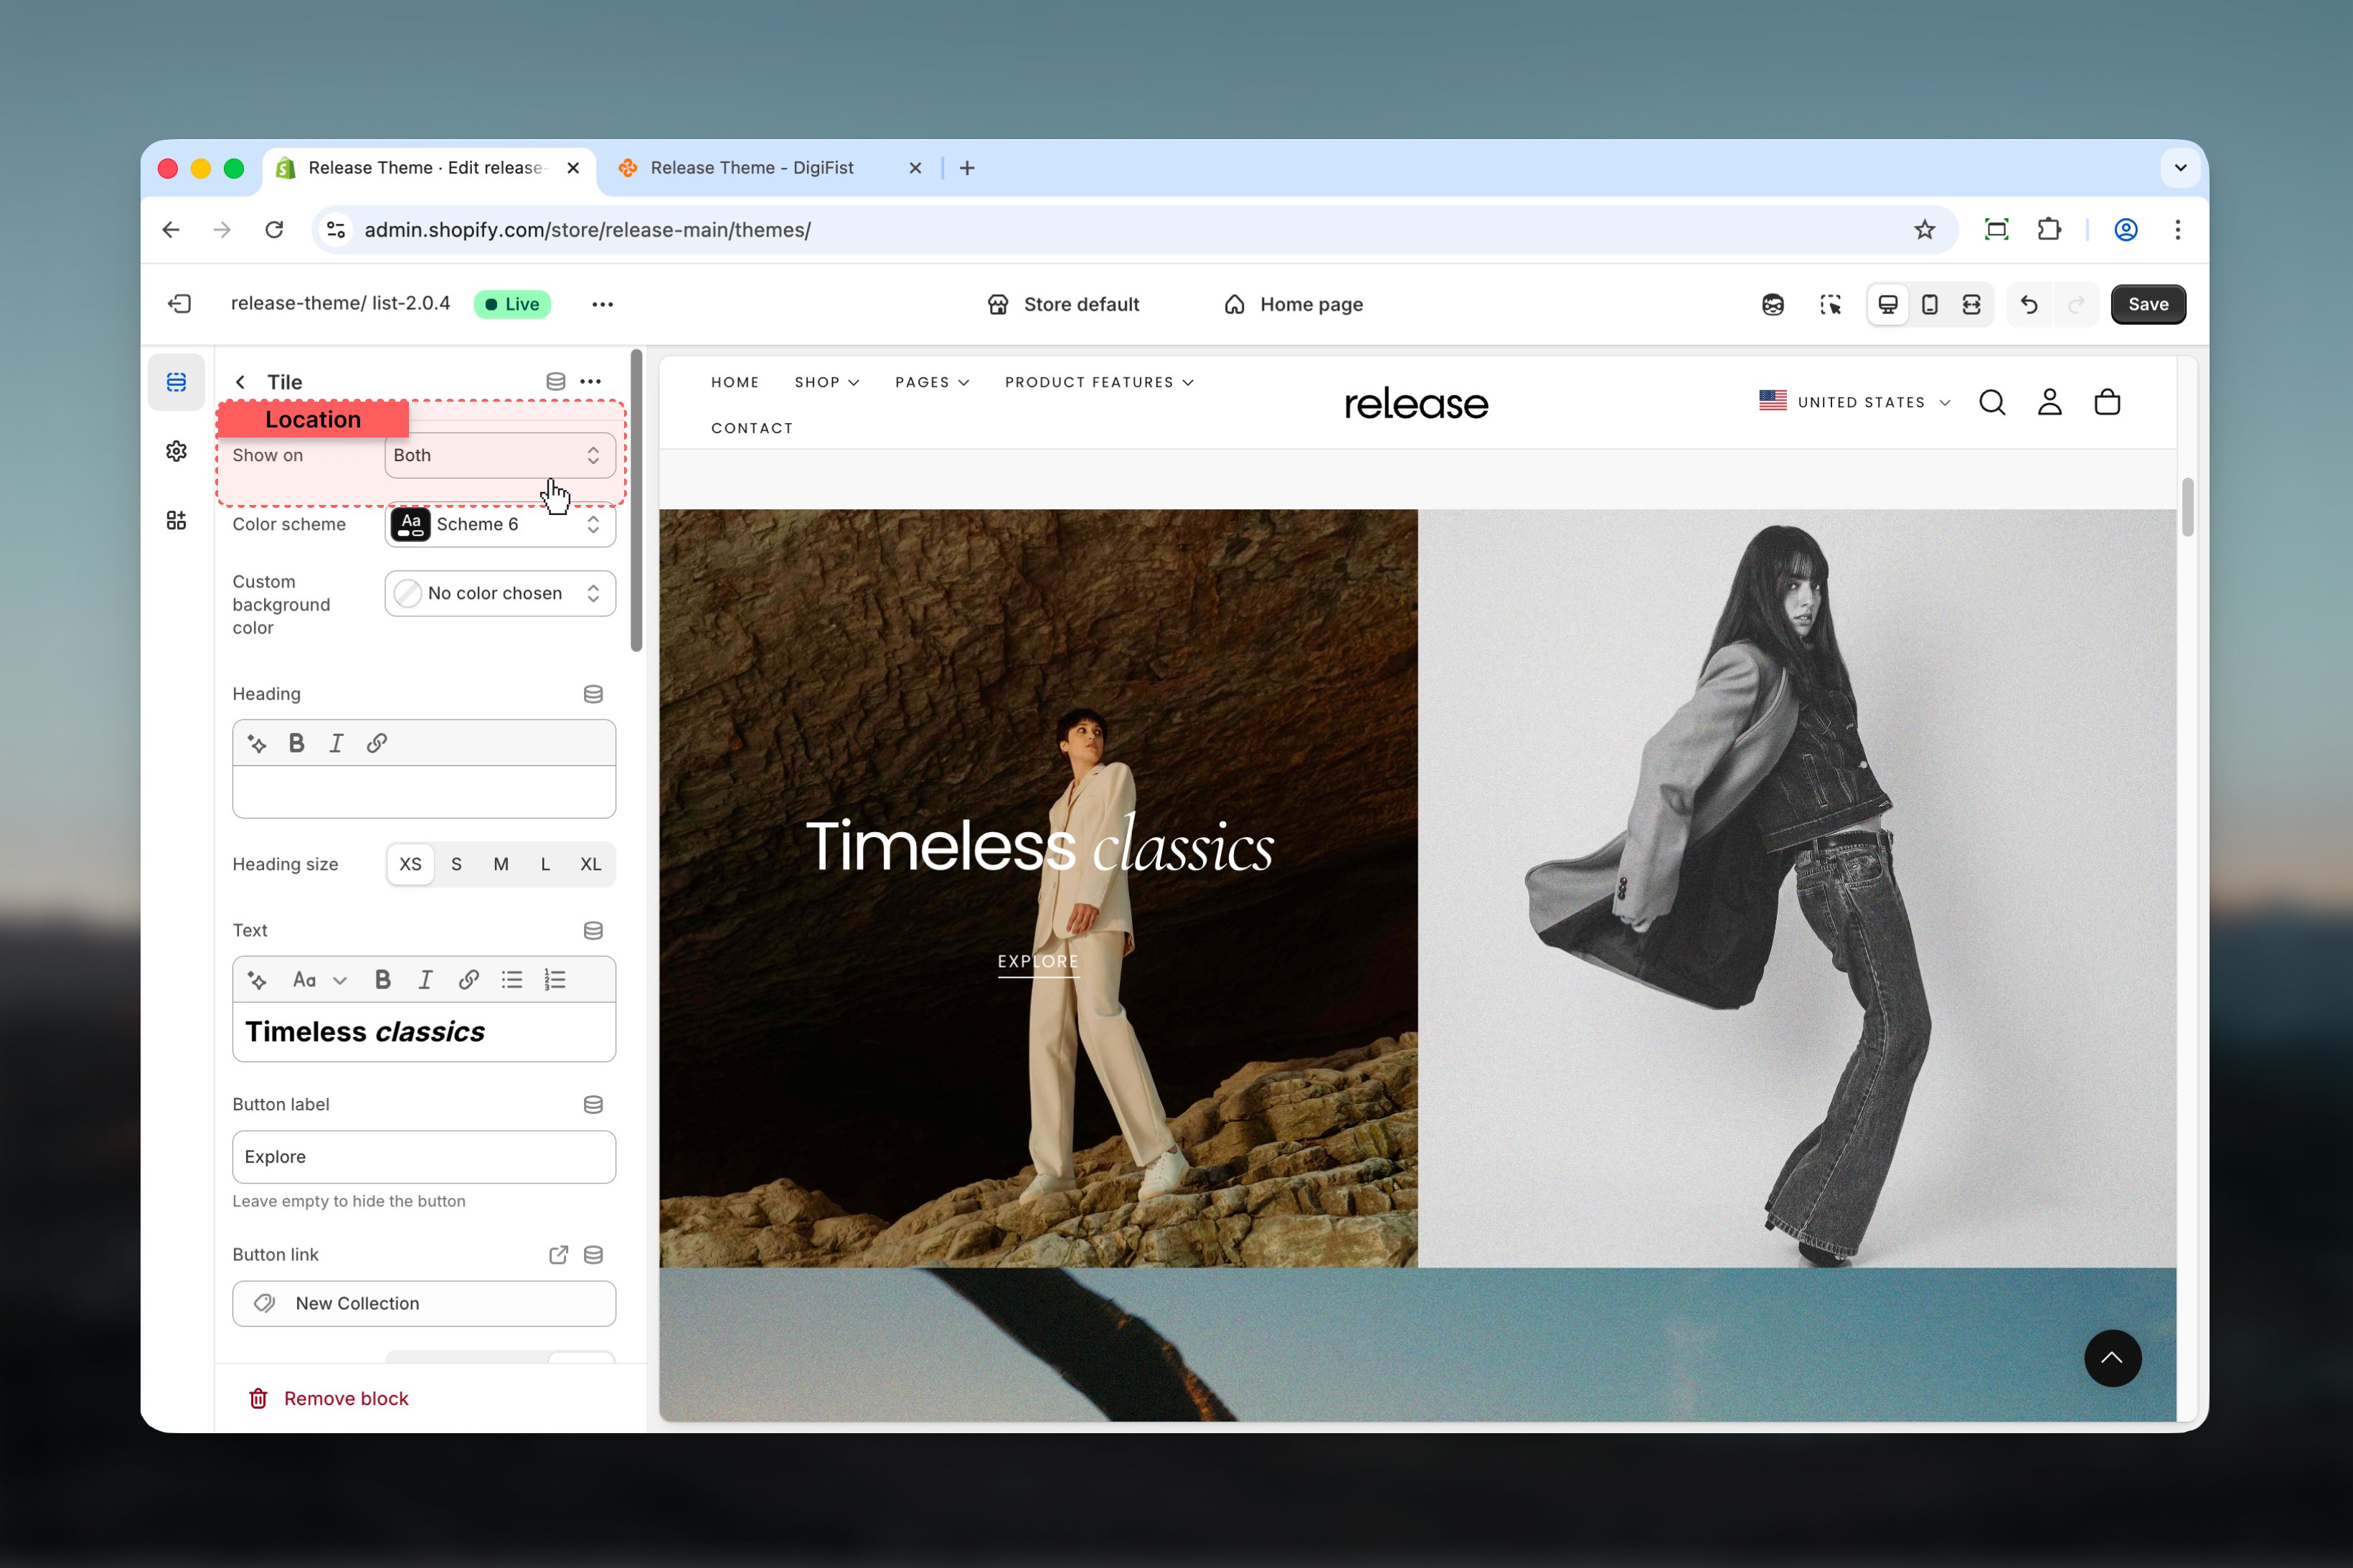Connect dynamic source for Button label
Screen dimensions: 2353x1568
(x=593, y=1104)
